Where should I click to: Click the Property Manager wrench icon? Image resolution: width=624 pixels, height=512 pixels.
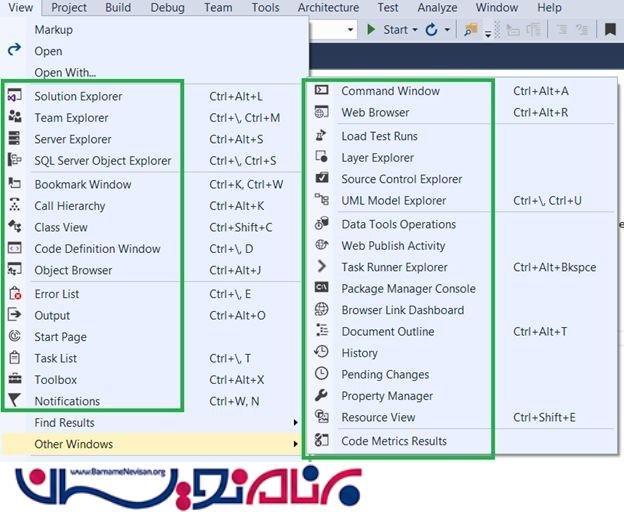[321, 395]
